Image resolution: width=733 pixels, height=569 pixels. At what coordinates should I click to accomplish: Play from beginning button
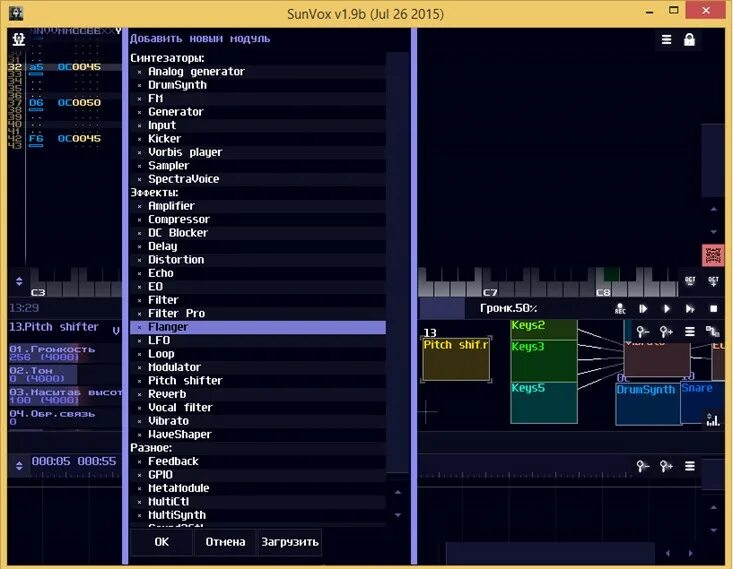[643, 309]
